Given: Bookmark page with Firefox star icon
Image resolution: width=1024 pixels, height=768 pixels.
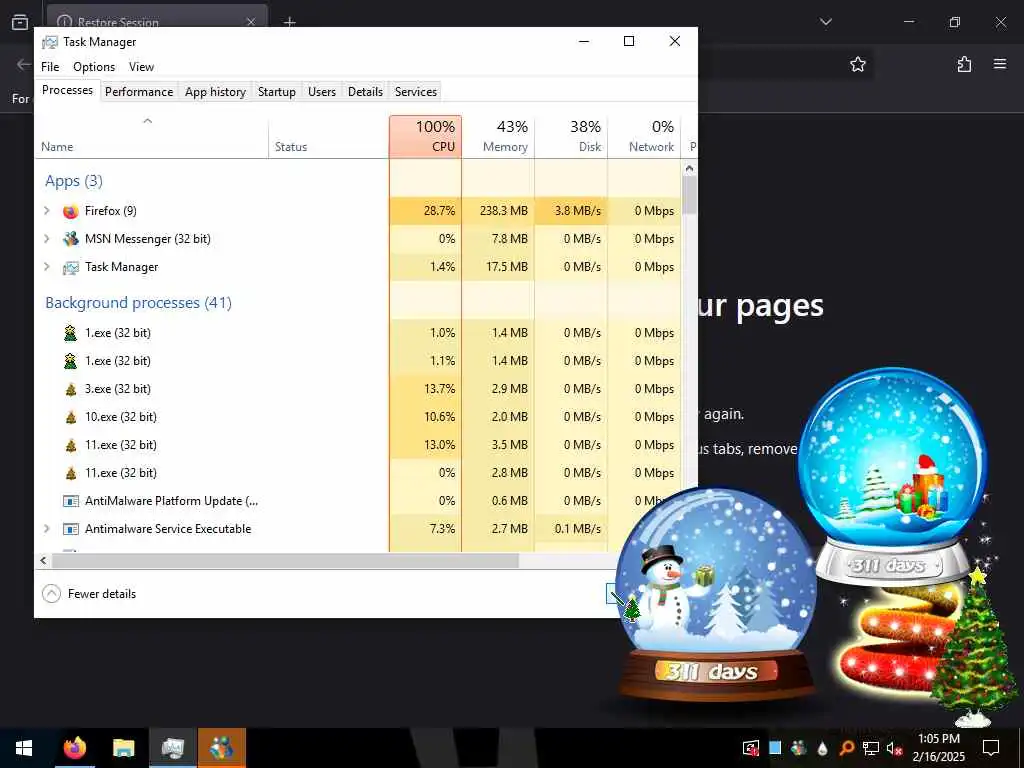Looking at the screenshot, I should pos(857,64).
